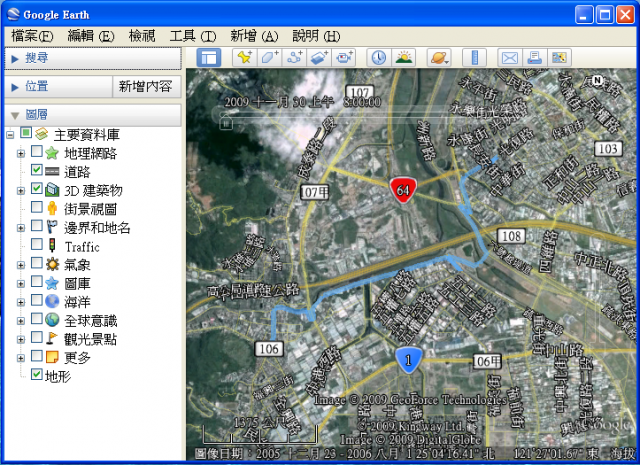Enable the Traffic layer checkbox
The height and width of the screenshot is (465, 640).
click(37, 244)
